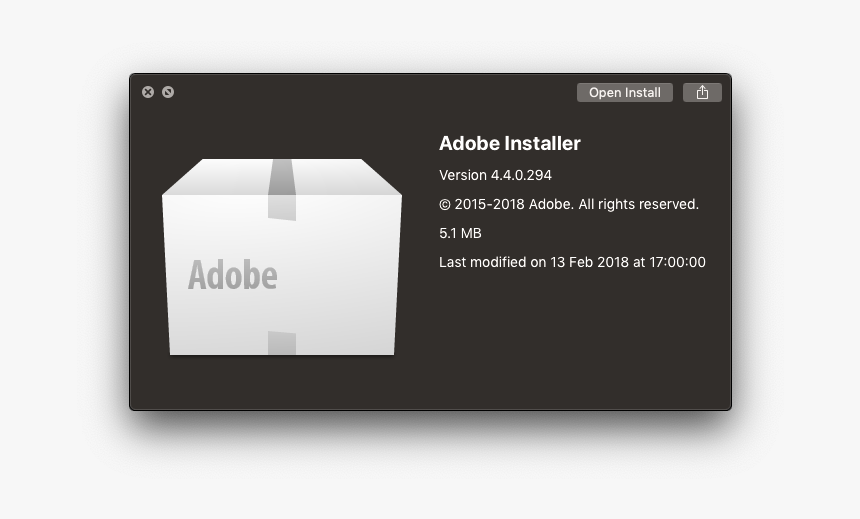
Task: Click the Adobe box package thumbnail
Action: tap(282, 257)
